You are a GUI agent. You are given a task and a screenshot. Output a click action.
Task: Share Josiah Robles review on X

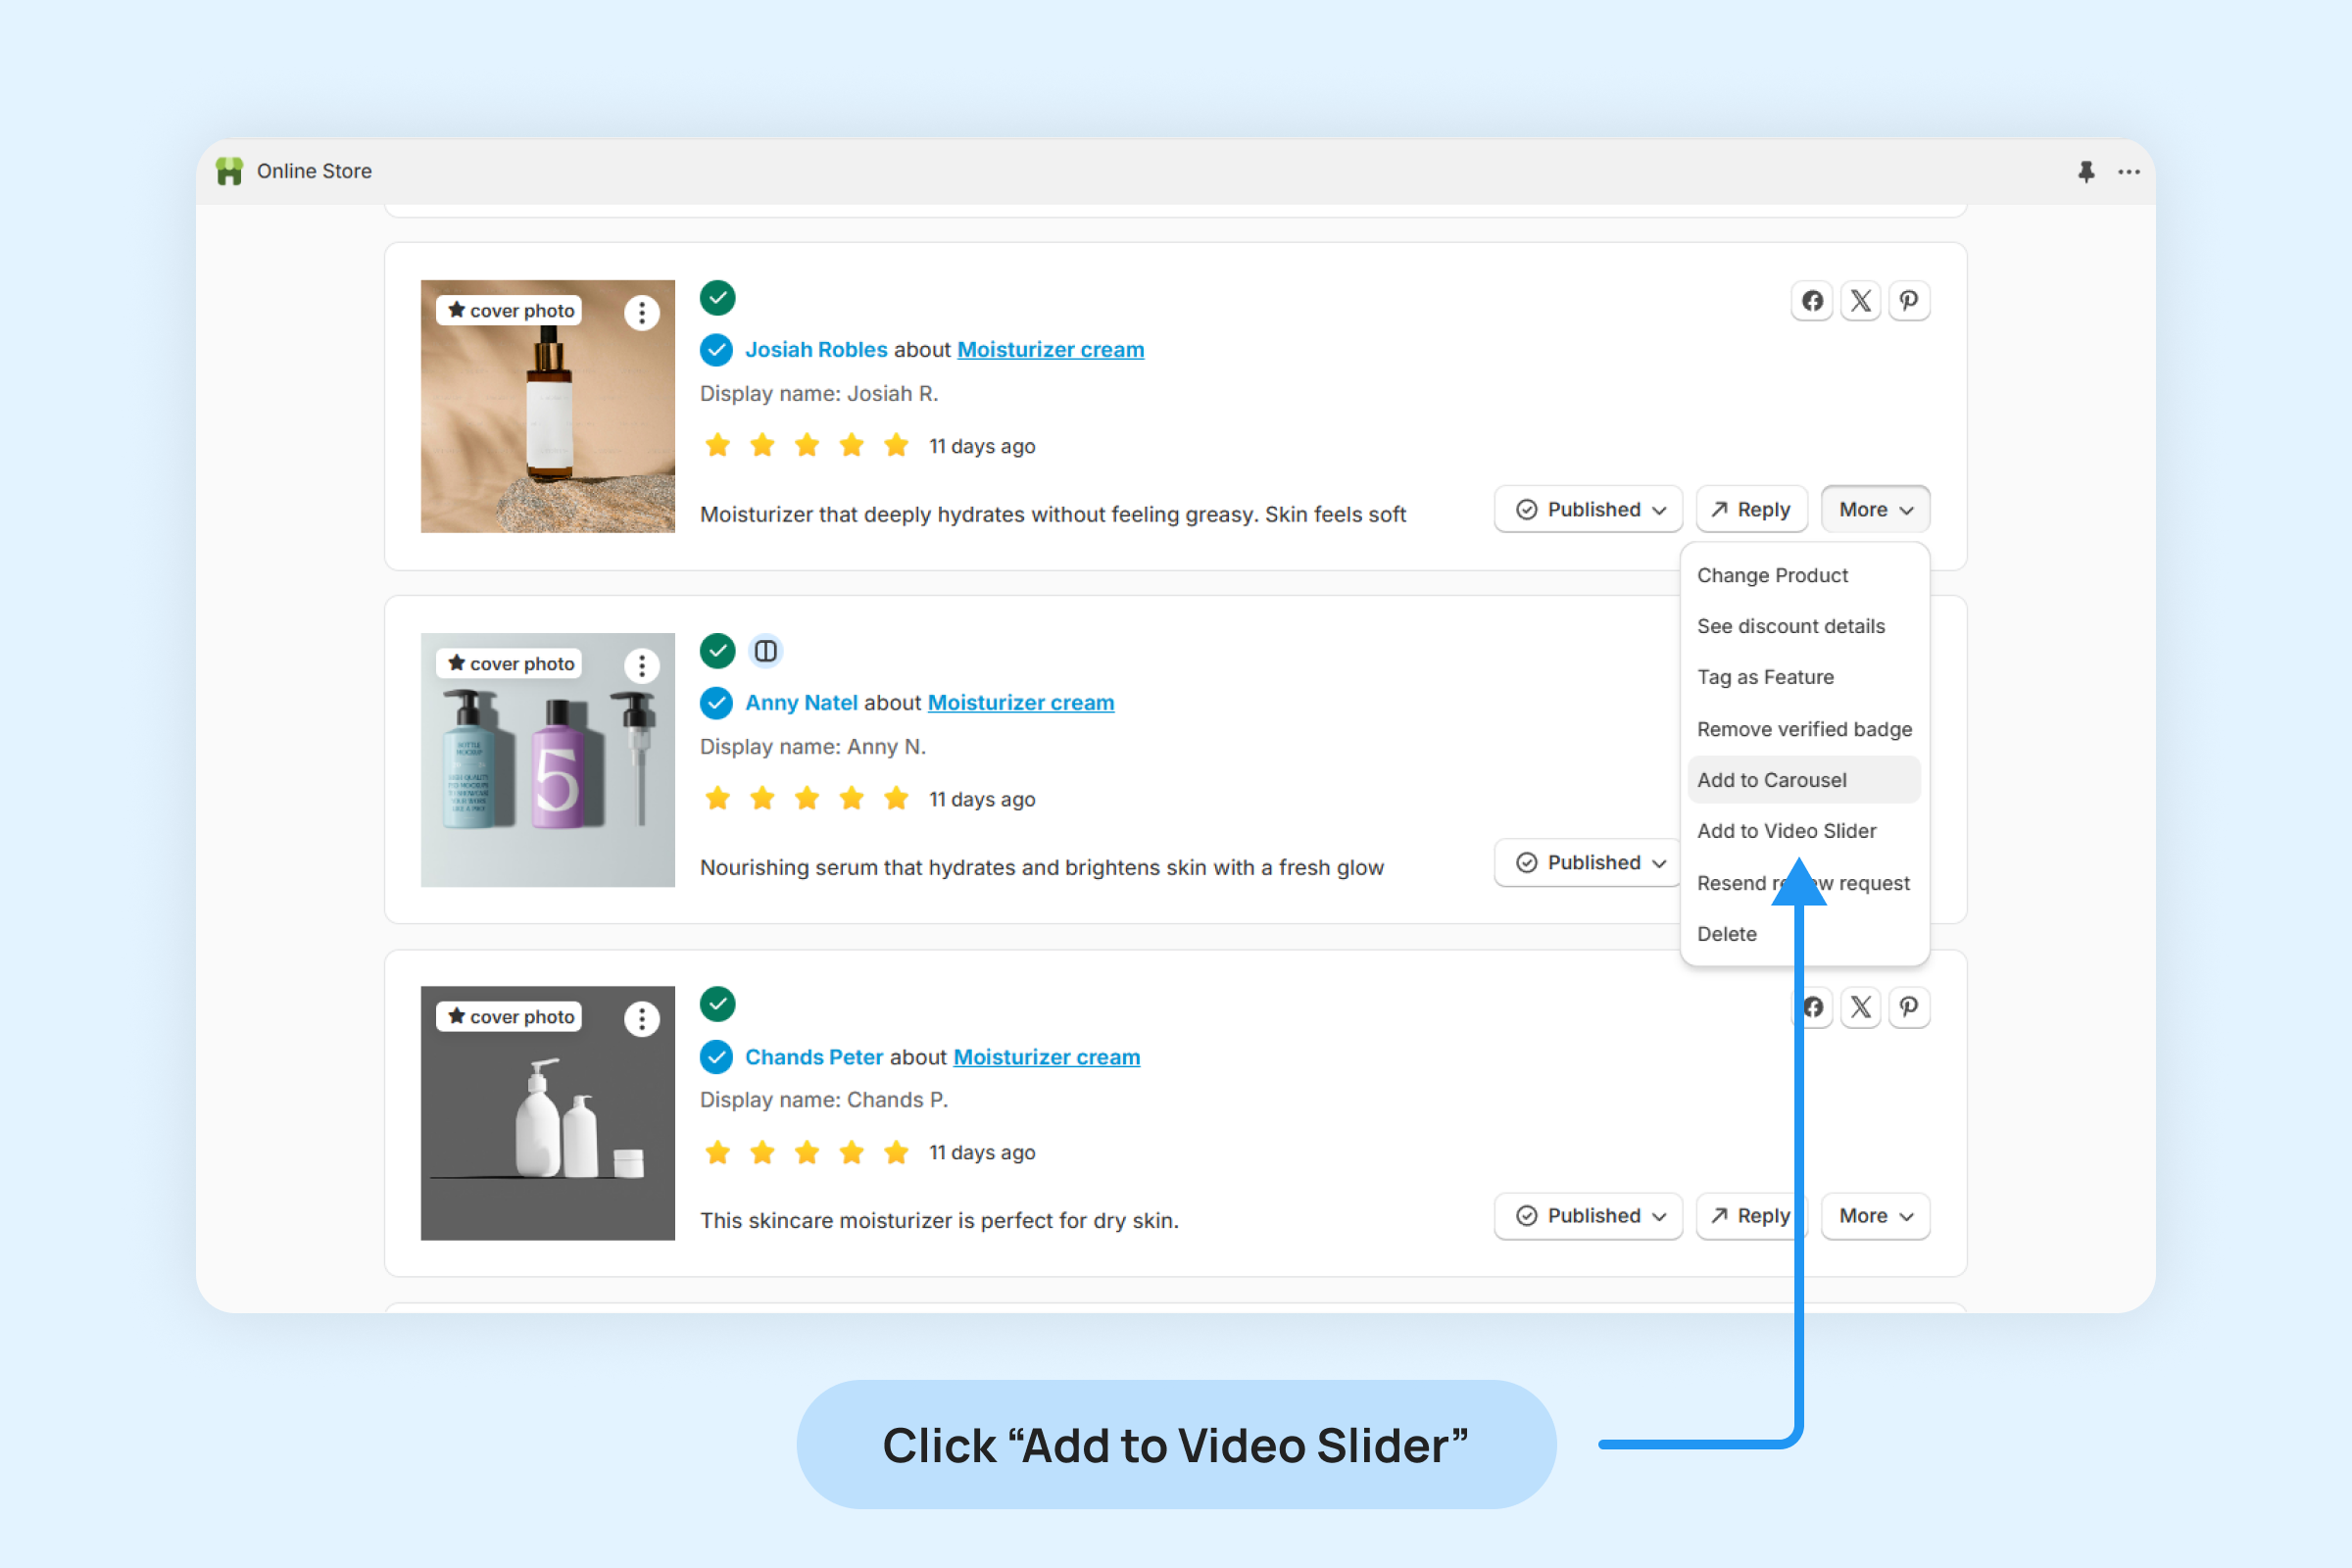[x=1860, y=301]
